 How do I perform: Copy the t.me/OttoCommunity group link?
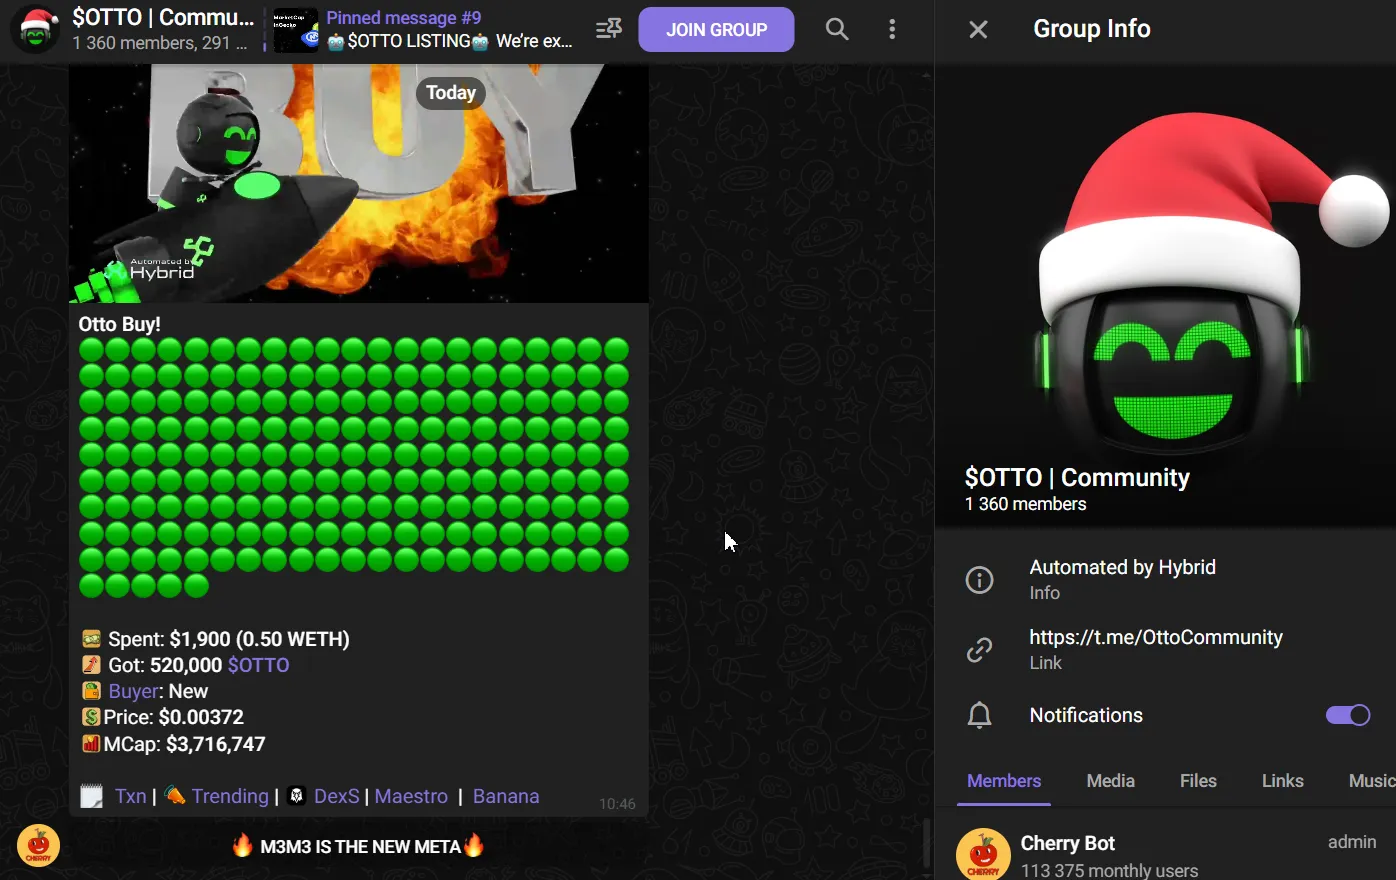pyautogui.click(x=1156, y=637)
